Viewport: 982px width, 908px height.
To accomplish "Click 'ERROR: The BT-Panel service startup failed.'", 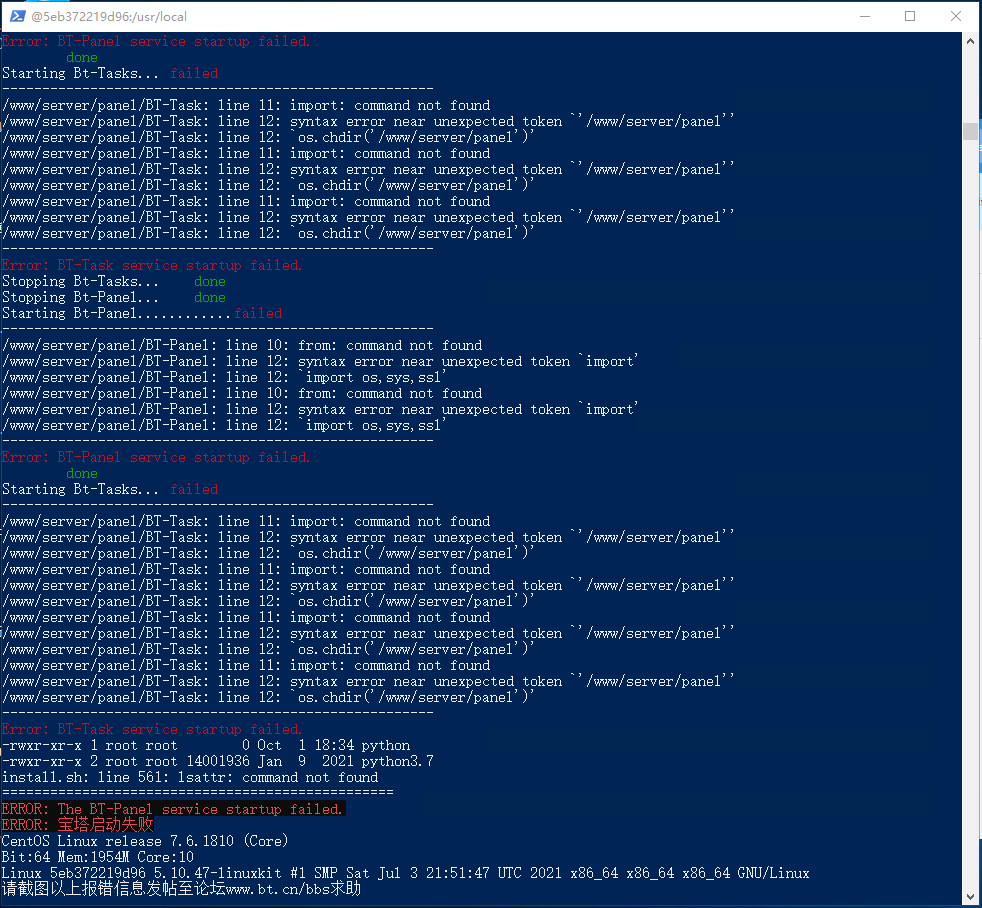I will click(x=172, y=810).
